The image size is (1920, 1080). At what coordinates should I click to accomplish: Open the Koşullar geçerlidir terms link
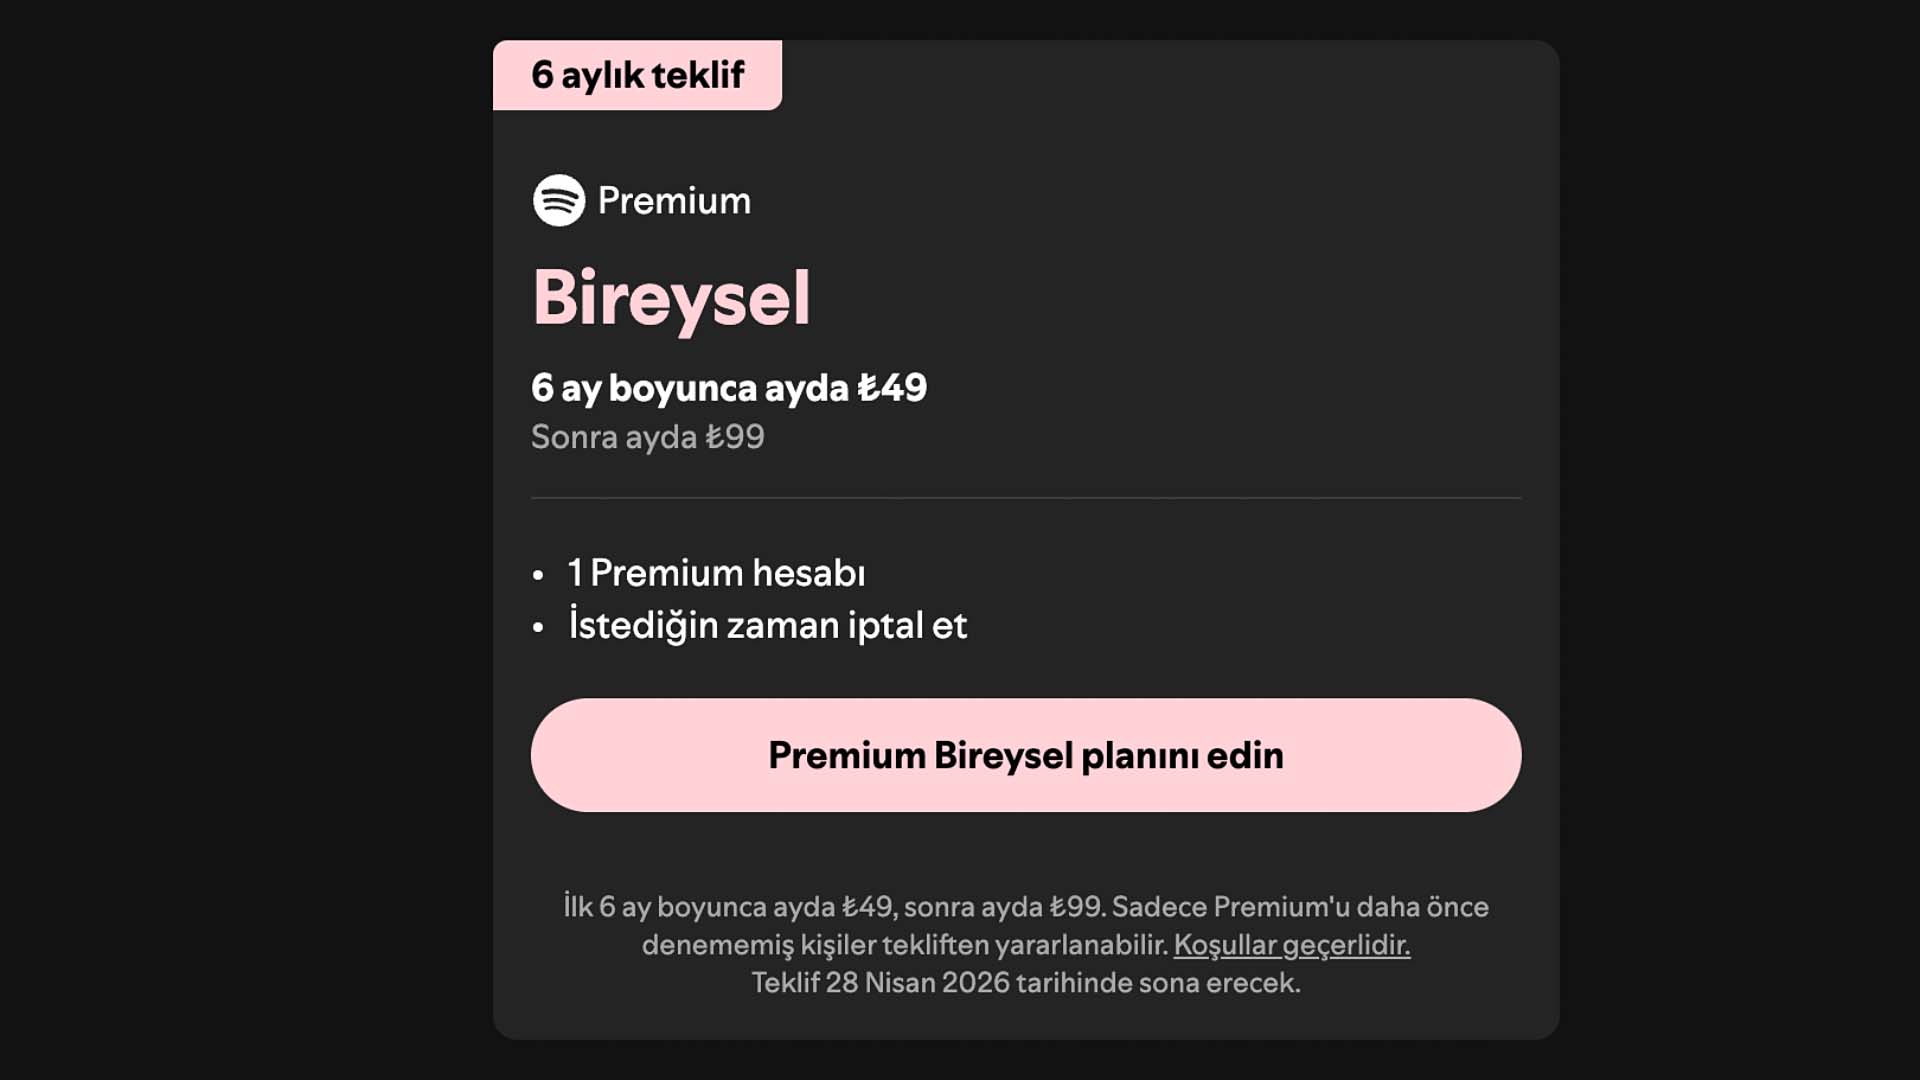[x=1291, y=945]
